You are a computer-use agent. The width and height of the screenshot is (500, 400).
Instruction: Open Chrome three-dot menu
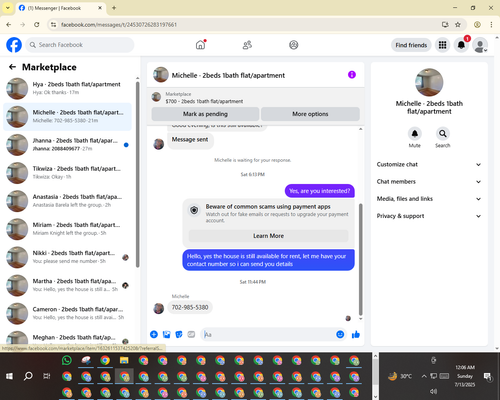[491, 25]
